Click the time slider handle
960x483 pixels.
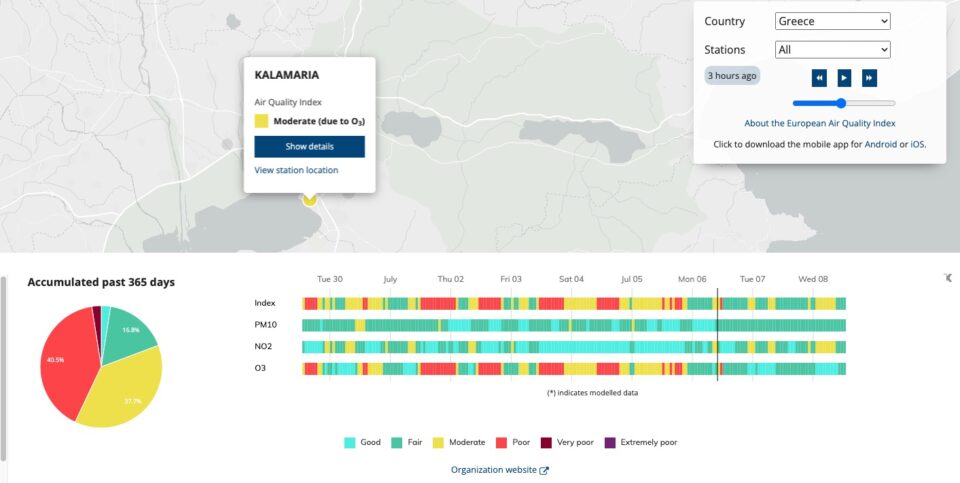point(841,103)
